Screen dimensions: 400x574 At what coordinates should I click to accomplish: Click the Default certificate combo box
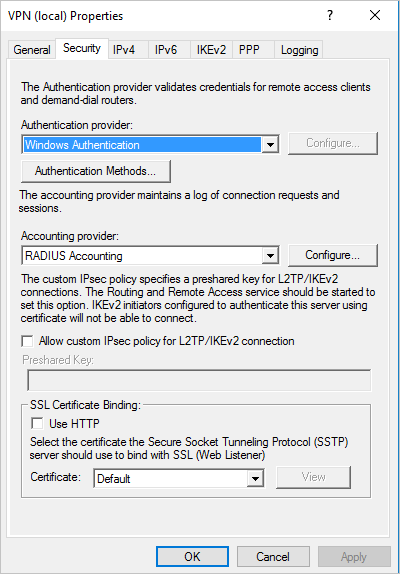click(x=179, y=478)
